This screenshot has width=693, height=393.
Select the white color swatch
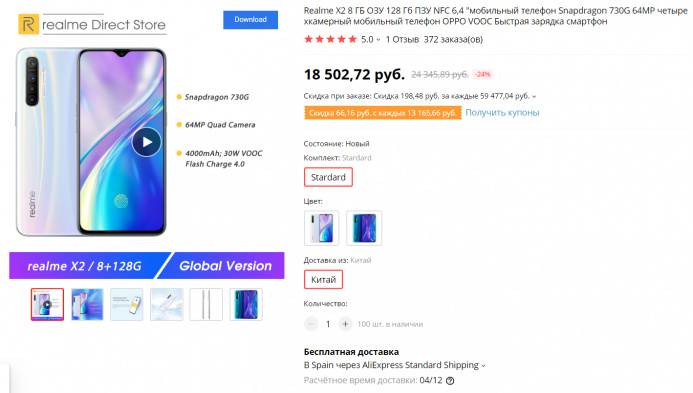coord(321,228)
